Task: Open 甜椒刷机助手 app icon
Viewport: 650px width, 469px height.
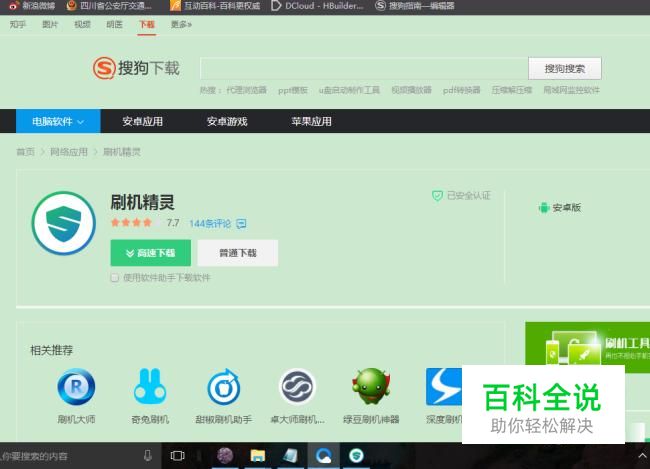Action: [x=224, y=386]
